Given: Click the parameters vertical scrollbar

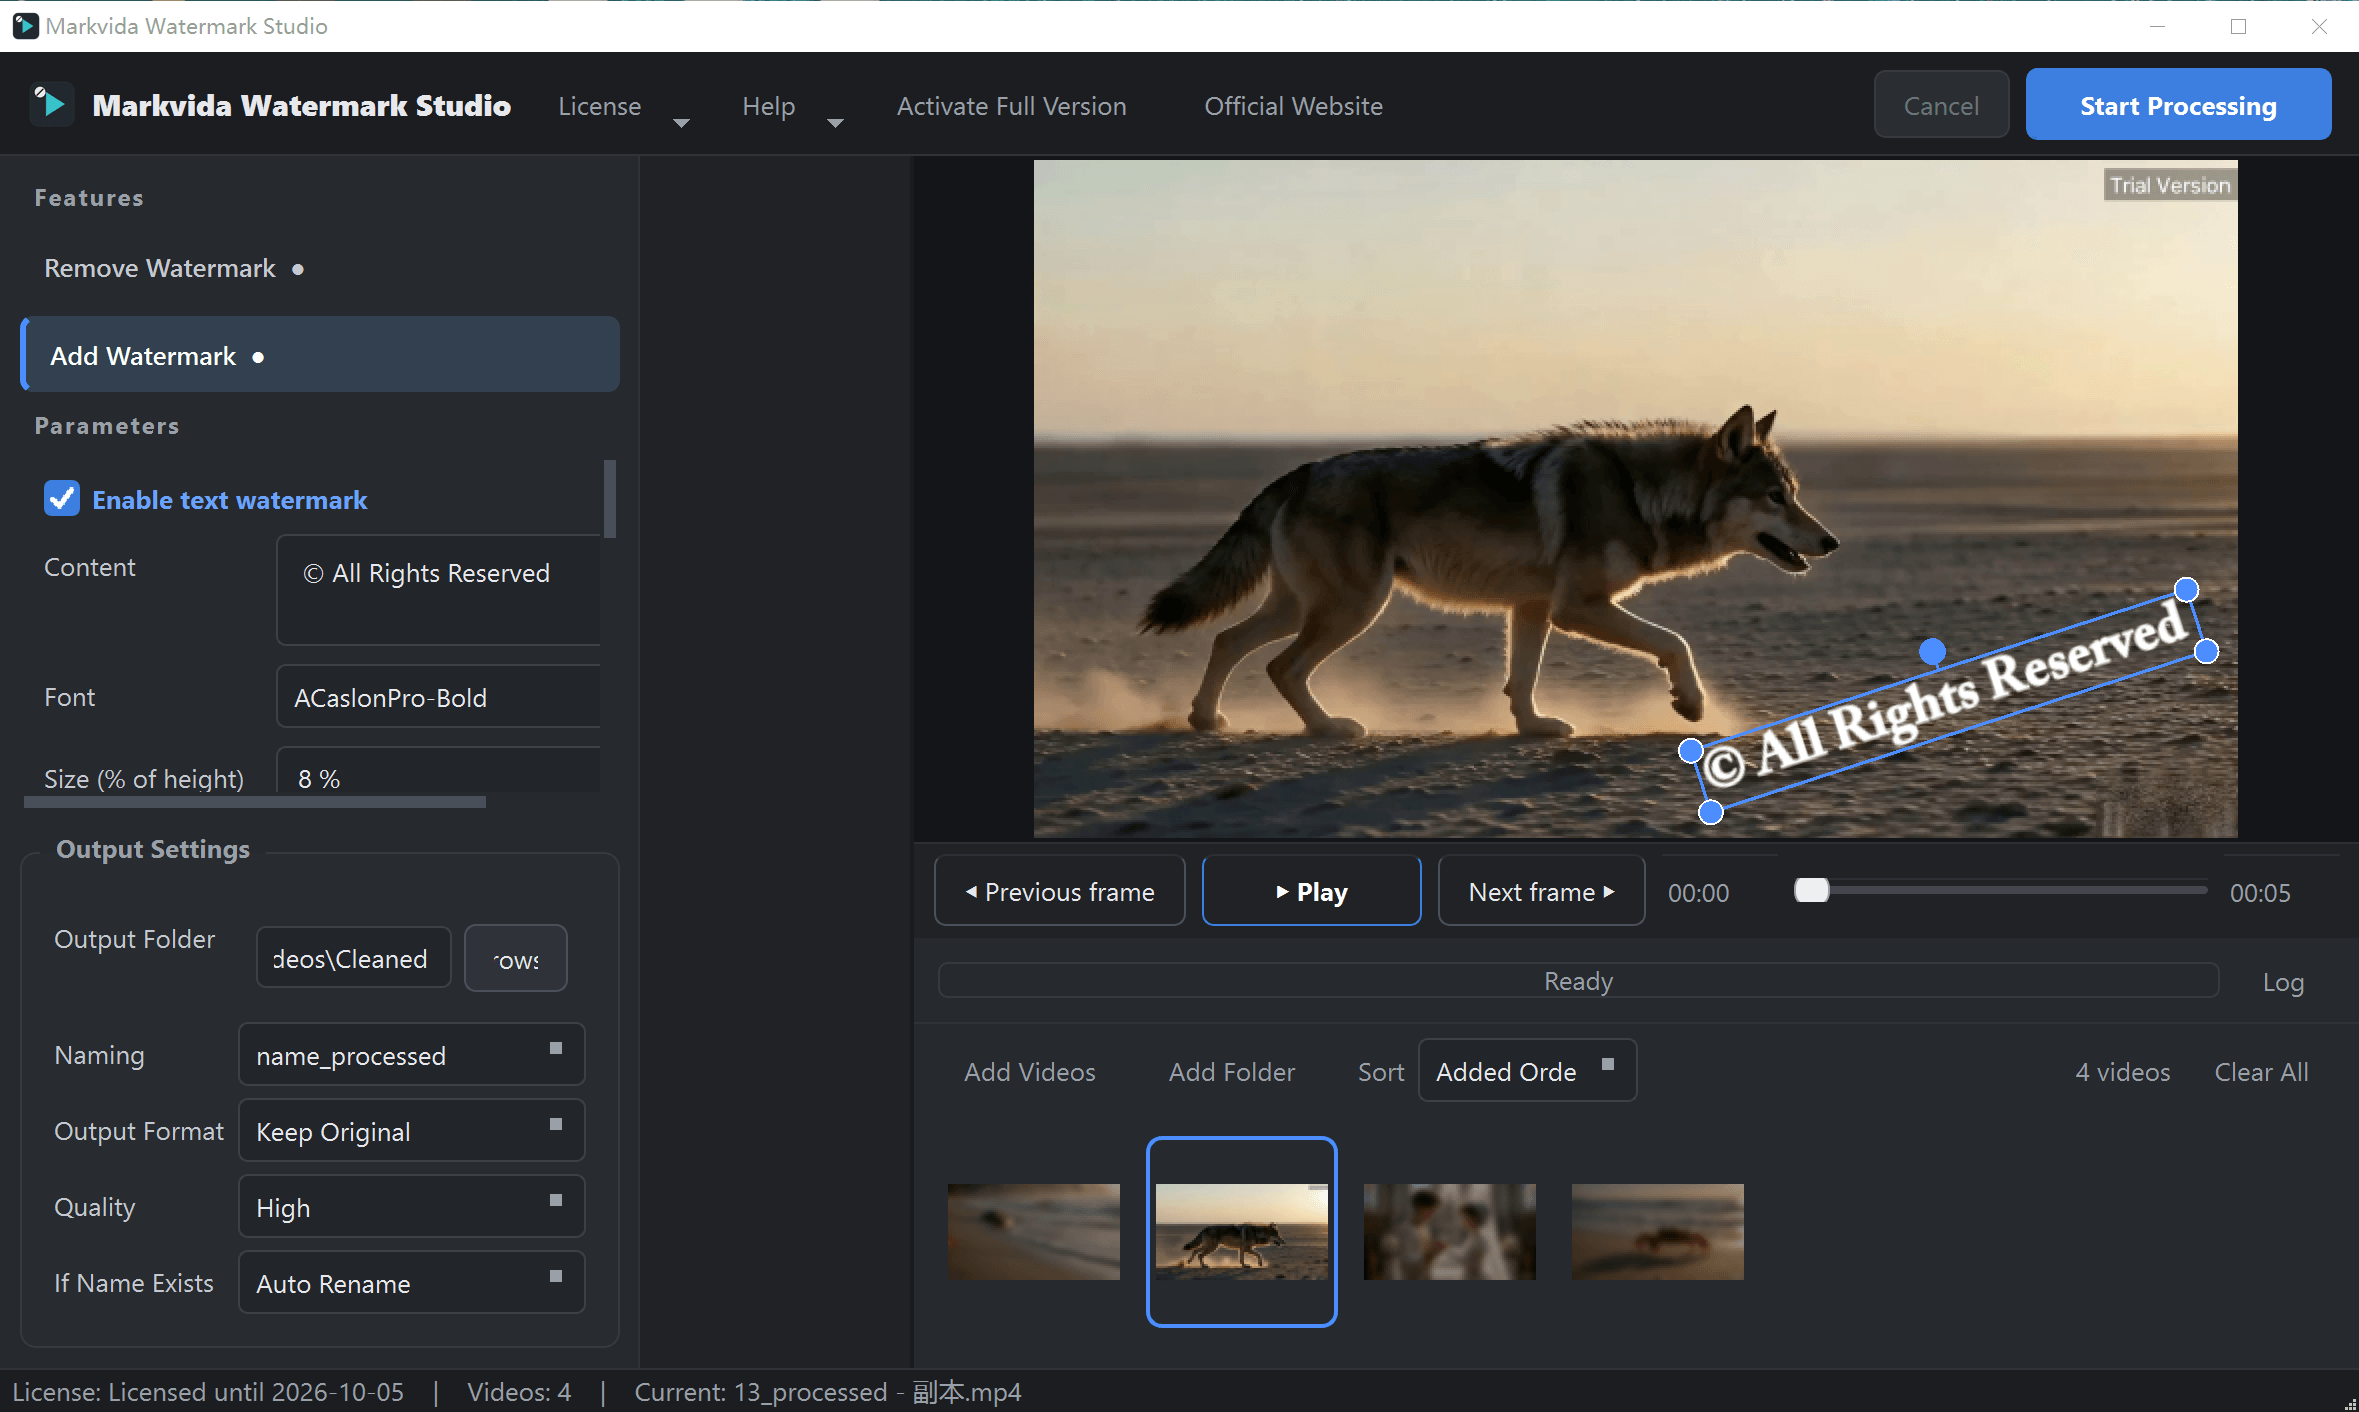Looking at the screenshot, I should point(610,498).
